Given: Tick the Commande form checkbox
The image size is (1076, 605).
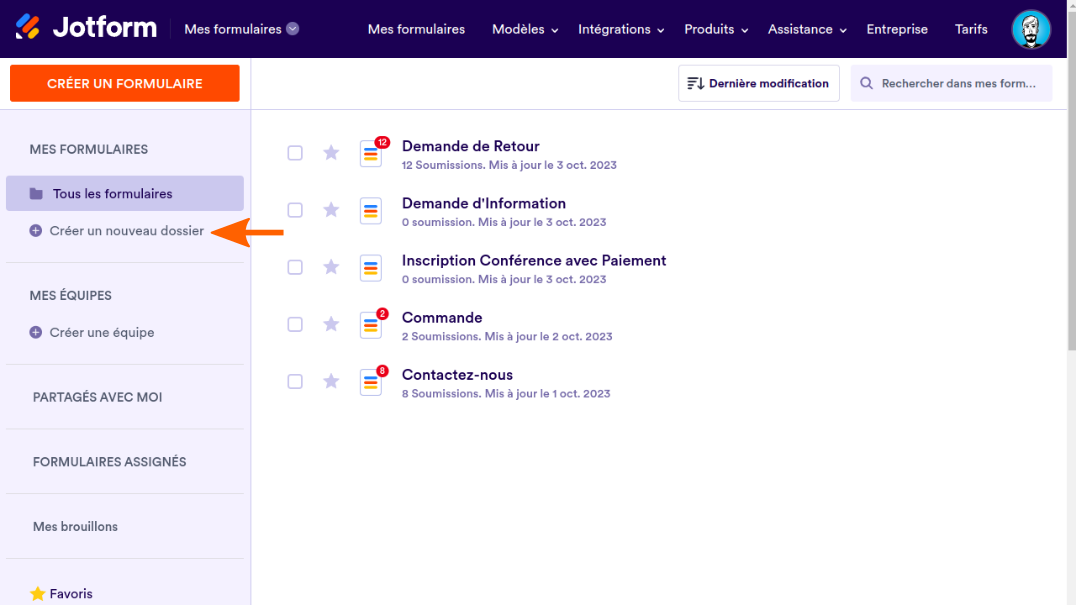Looking at the screenshot, I should (295, 324).
